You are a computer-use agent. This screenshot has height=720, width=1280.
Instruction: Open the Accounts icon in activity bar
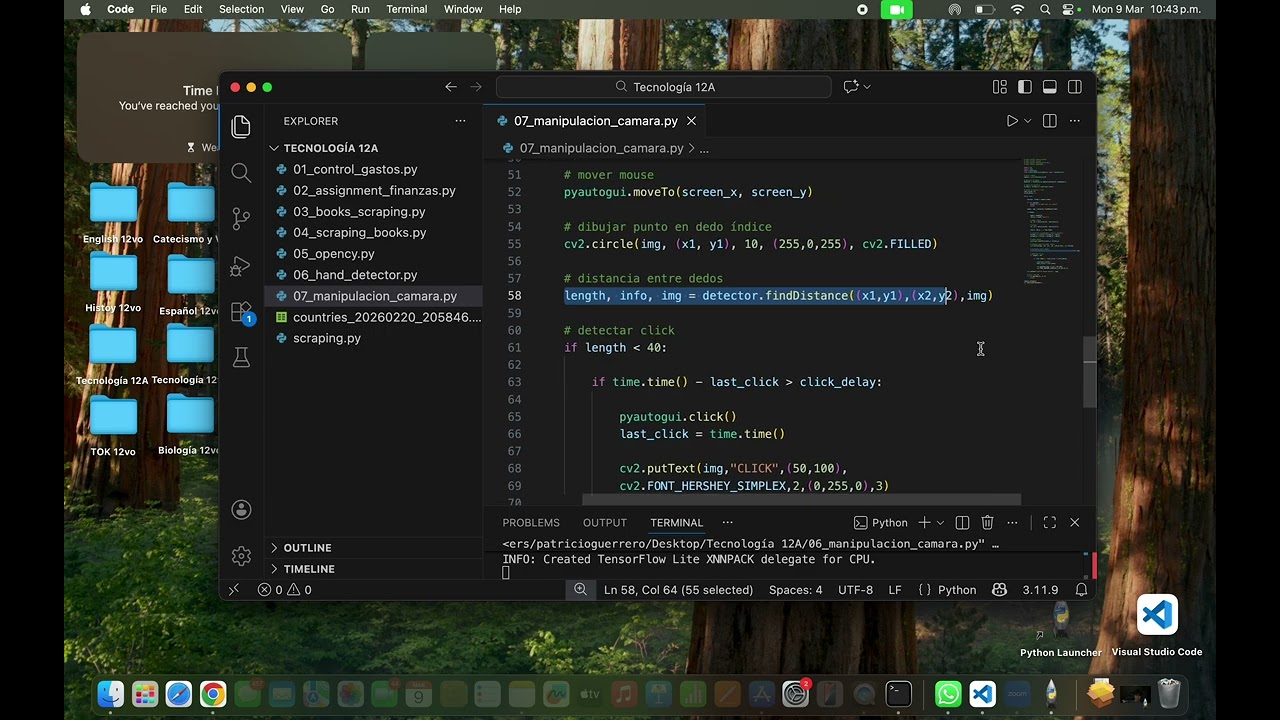(241, 510)
